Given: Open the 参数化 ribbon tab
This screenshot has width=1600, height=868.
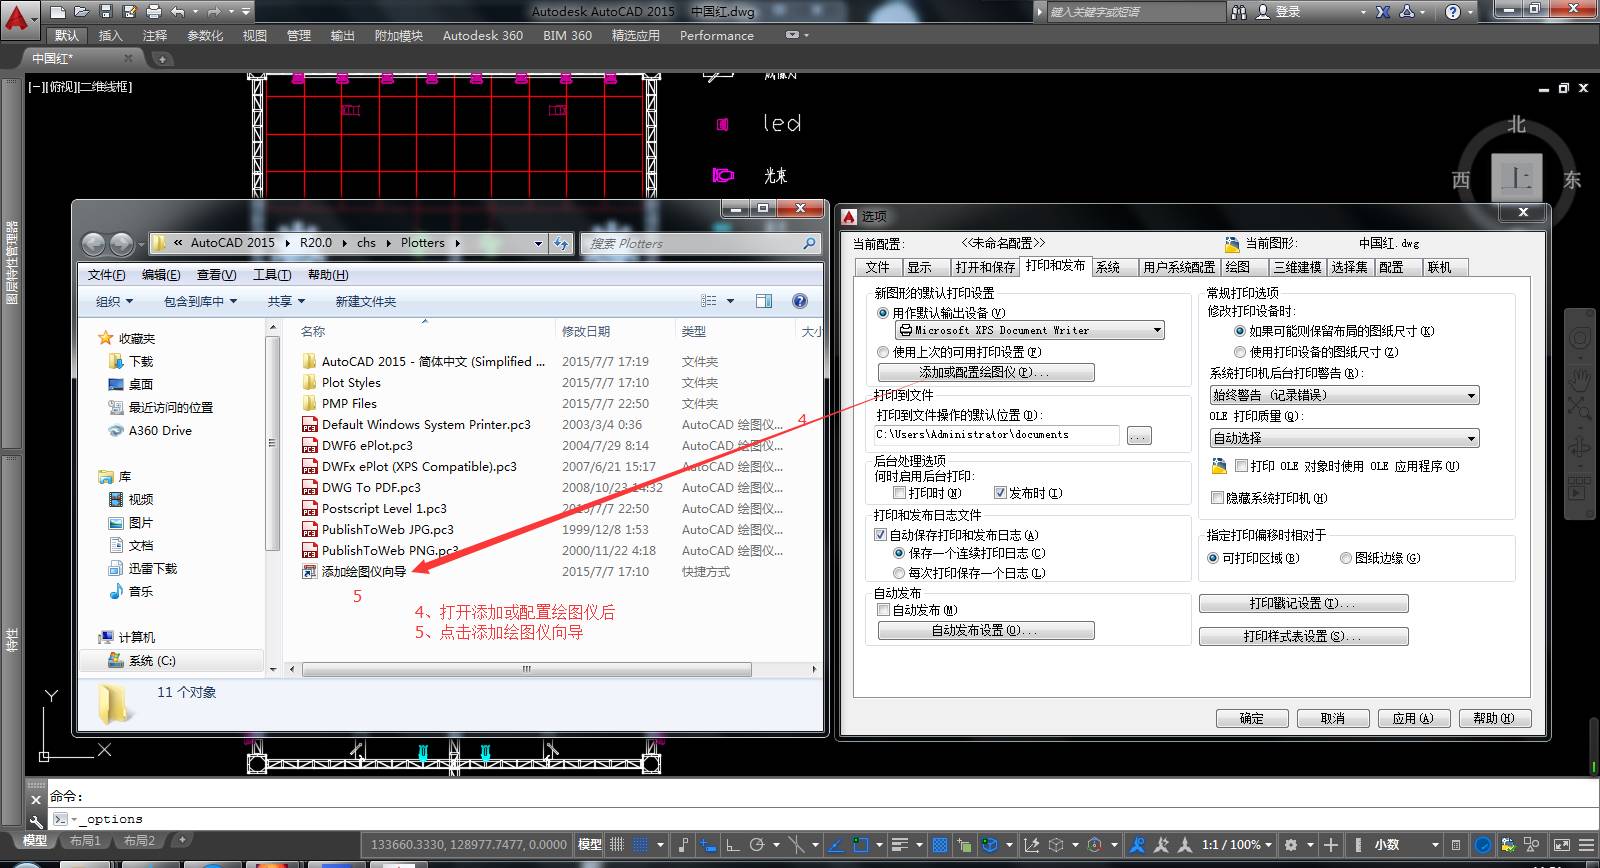Looking at the screenshot, I should coord(205,35).
